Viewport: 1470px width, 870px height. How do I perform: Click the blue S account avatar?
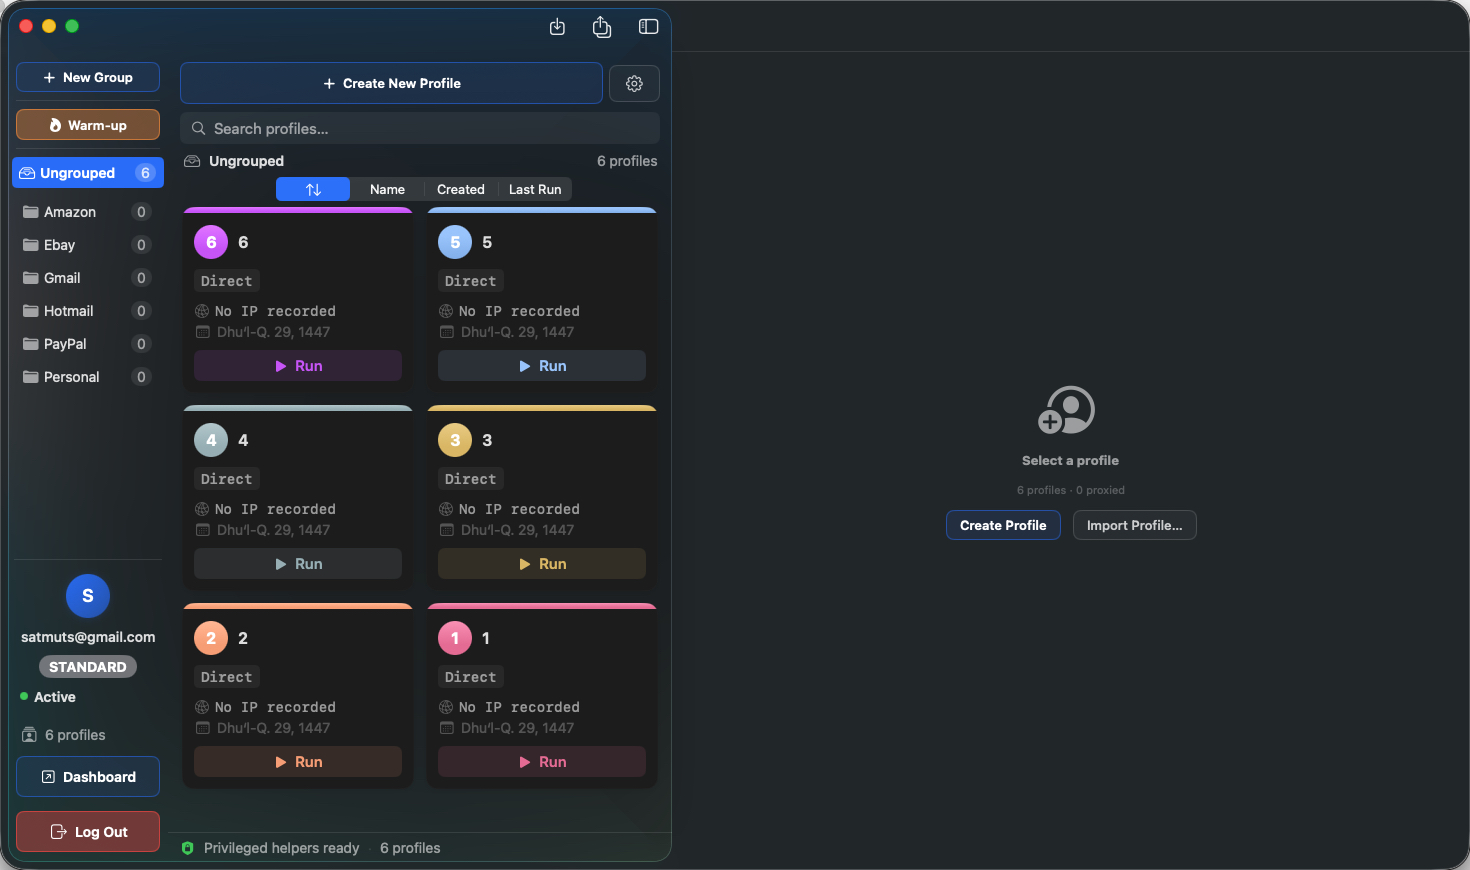click(x=88, y=596)
